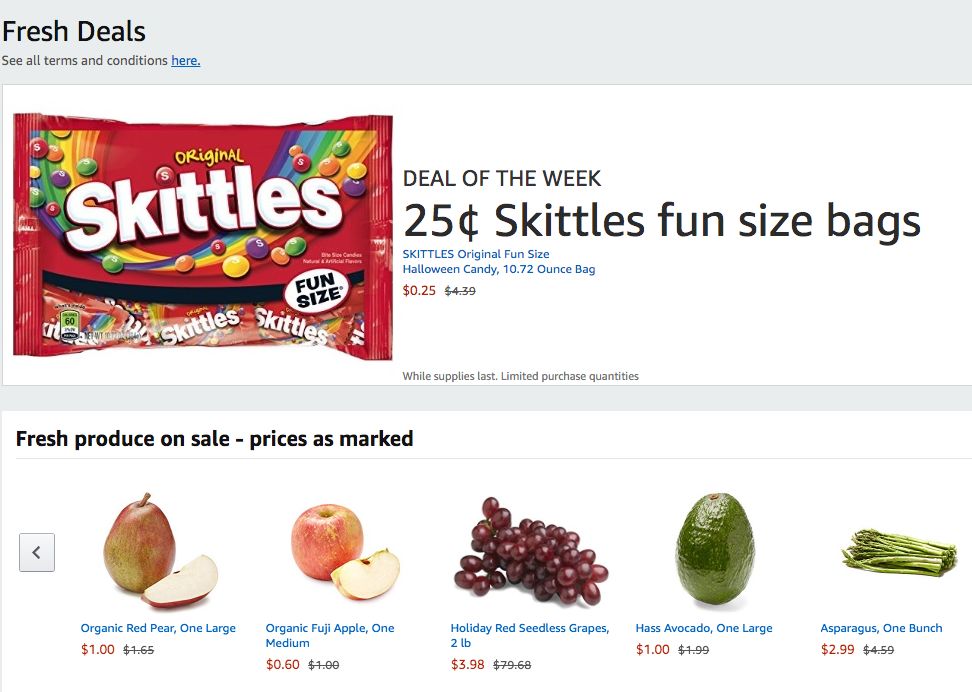Click the red seedless grapes image
Viewport: 972px width, 692px height.
(530, 552)
